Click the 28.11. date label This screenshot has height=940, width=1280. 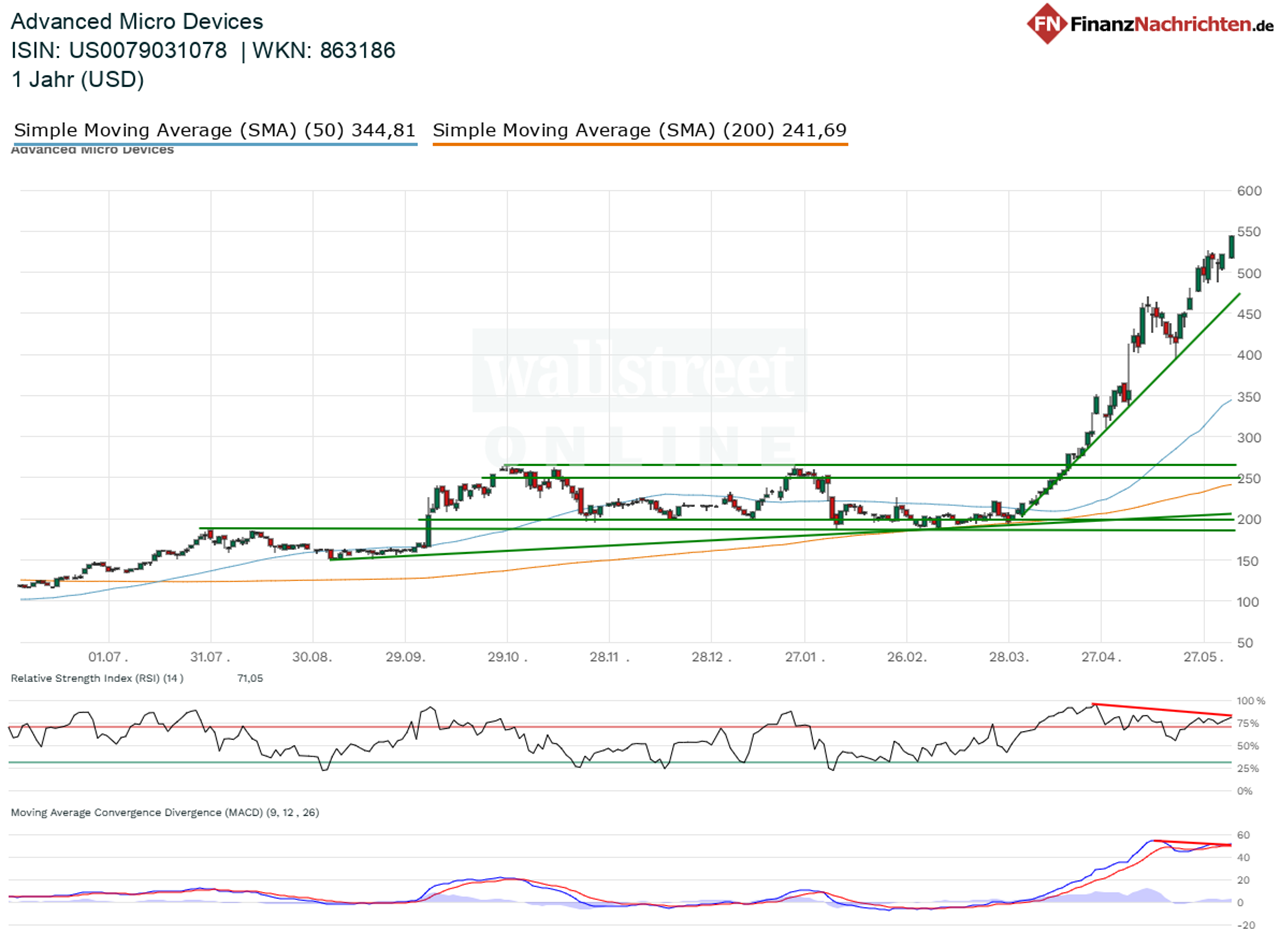point(608,657)
